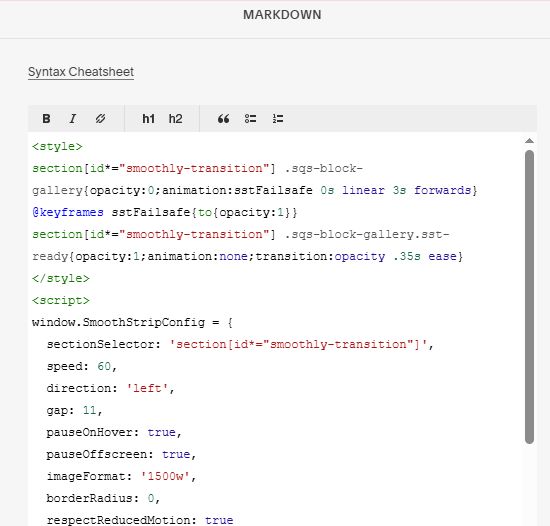Place cursor on the opening <style> tag line

click(x=57, y=146)
